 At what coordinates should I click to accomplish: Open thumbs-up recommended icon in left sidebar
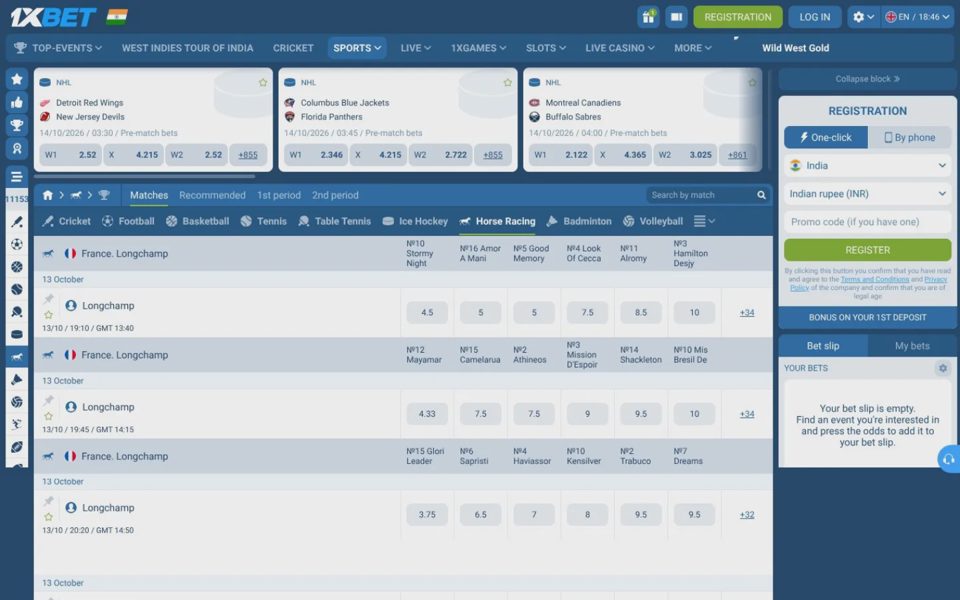[17, 102]
